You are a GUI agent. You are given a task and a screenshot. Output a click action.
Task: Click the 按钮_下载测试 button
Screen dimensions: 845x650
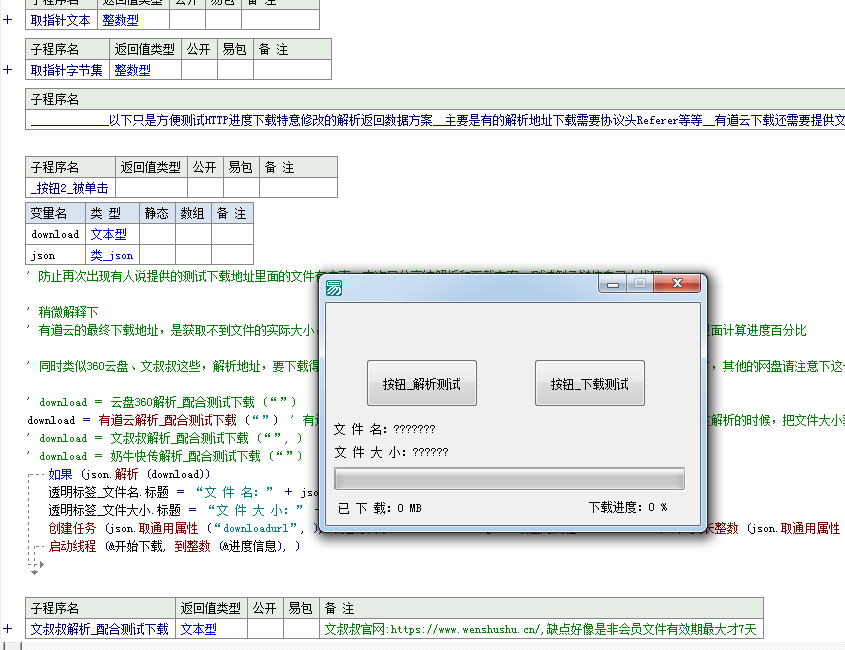tap(589, 384)
